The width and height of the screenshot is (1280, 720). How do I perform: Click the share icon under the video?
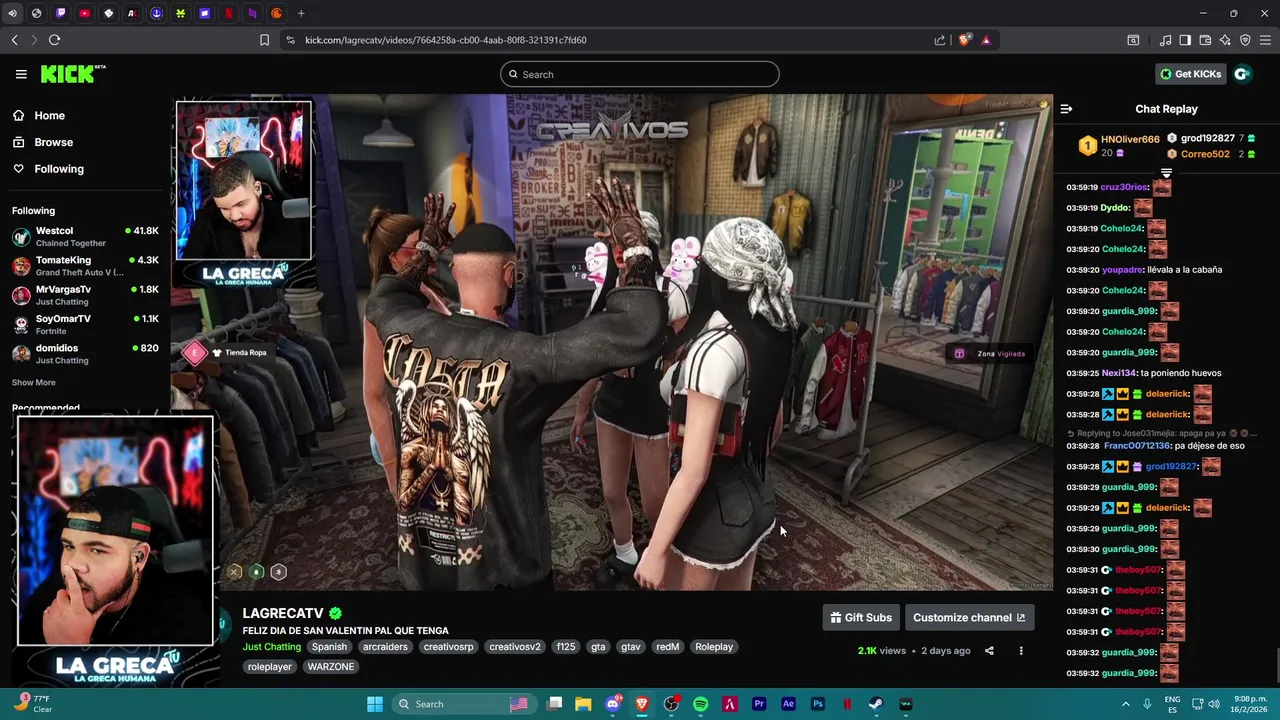point(989,651)
